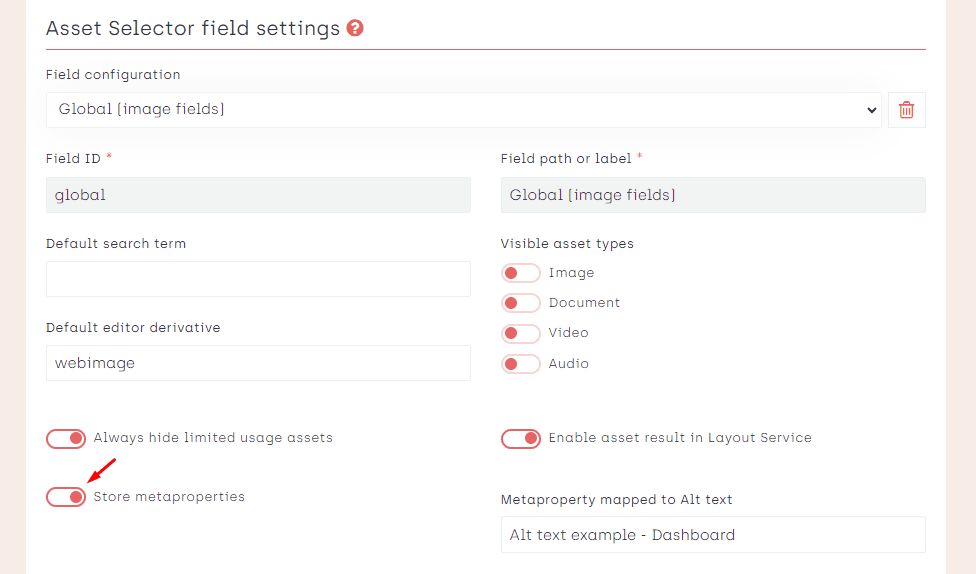Switch off the Store metaproperties toggle
Viewport: 976px width, 574px height.
pyautogui.click(x=66, y=497)
